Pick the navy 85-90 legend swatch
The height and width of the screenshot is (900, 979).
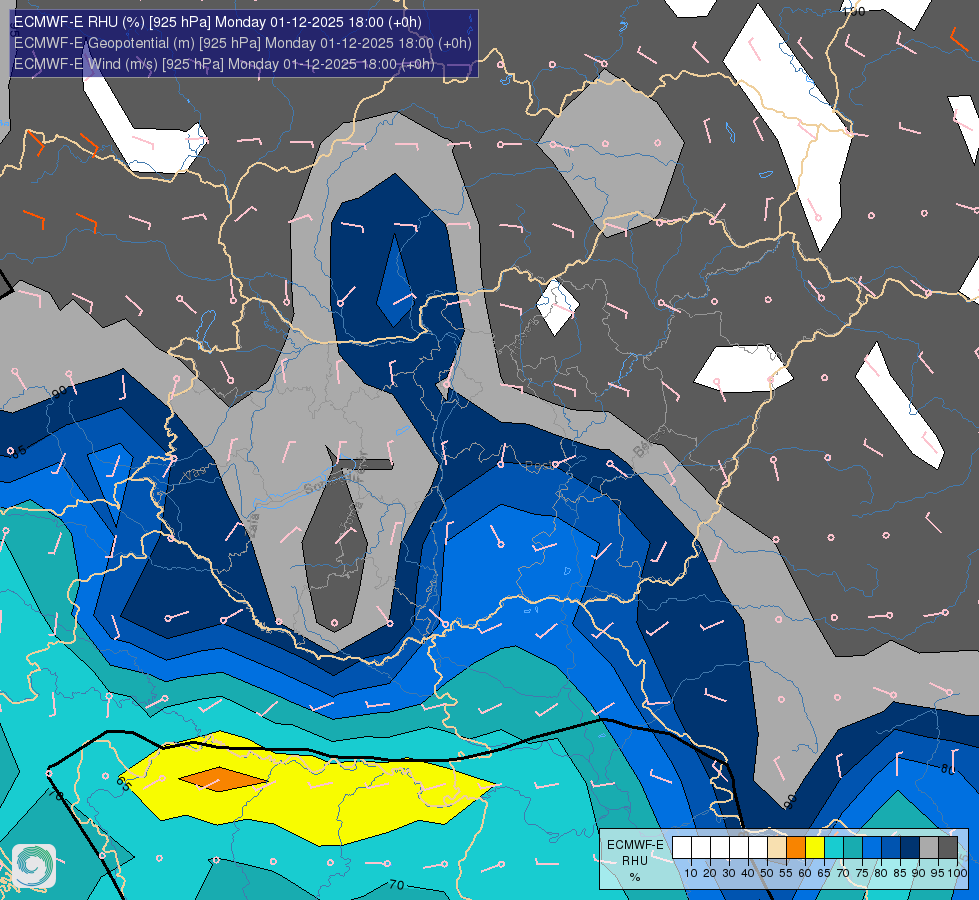pyautogui.click(x=910, y=847)
